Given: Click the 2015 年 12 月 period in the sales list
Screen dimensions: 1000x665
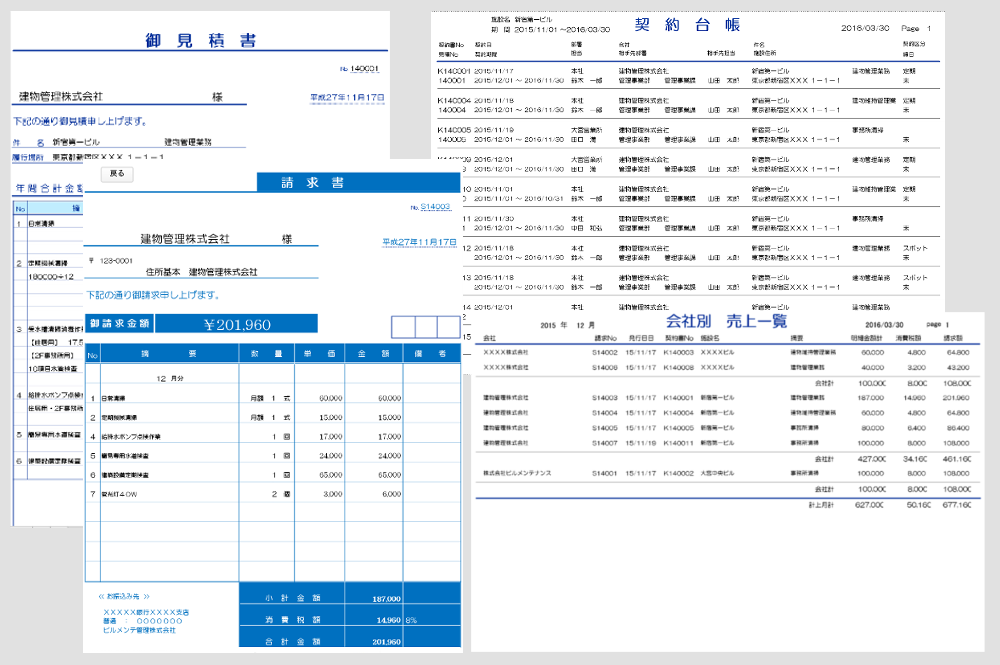Looking at the screenshot, I should tap(568, 325).
